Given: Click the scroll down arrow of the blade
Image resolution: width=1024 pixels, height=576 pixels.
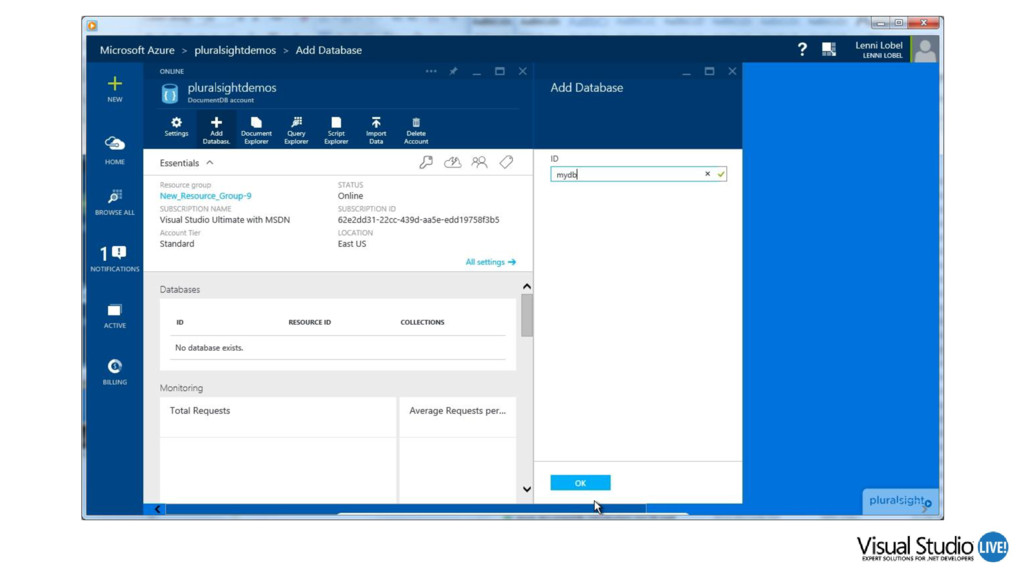Looking at the screenshot, I should [x=526, y=489].
